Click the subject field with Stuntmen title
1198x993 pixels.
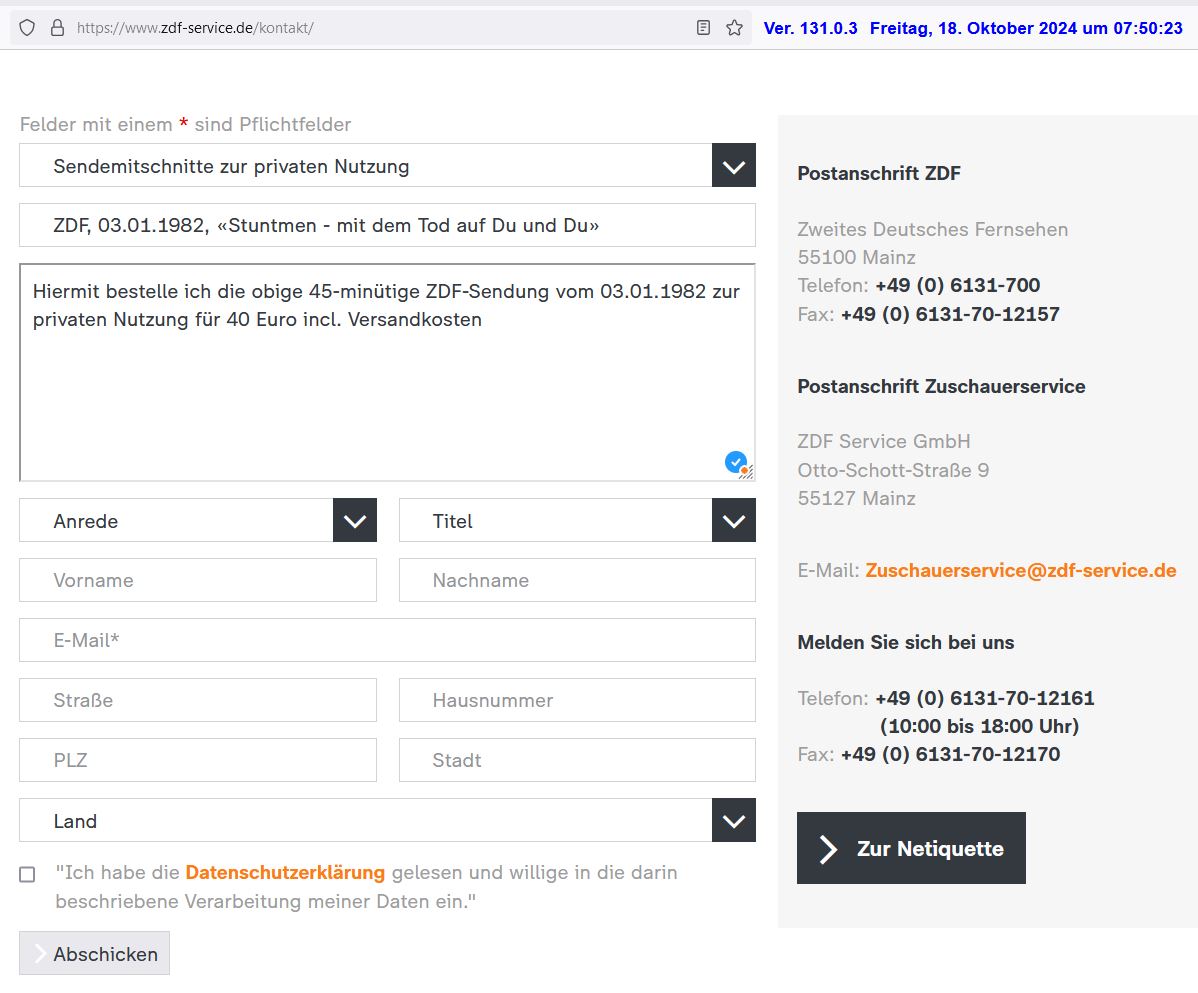pyautogui.click(x=387, y=226)
